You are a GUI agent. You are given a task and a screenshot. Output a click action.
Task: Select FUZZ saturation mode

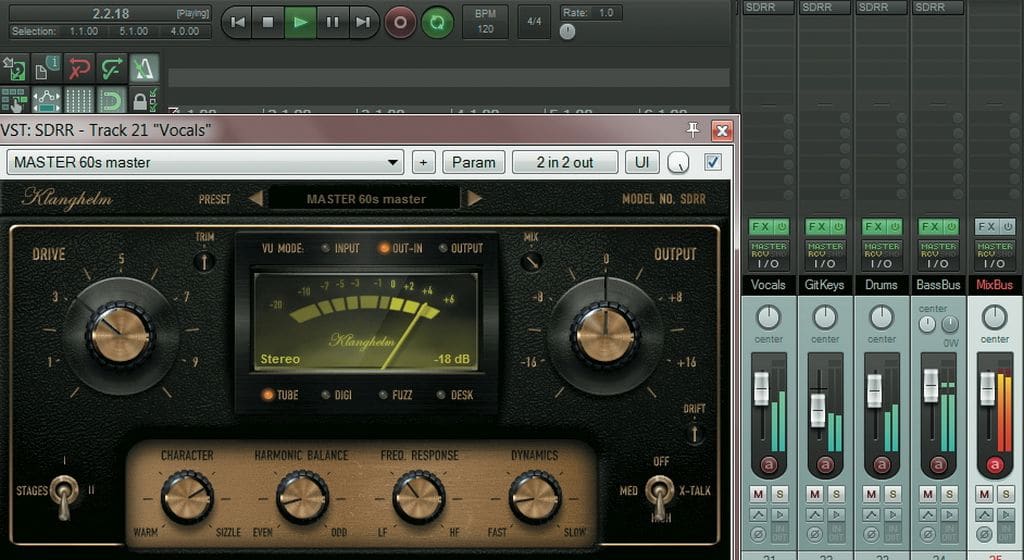396,395
